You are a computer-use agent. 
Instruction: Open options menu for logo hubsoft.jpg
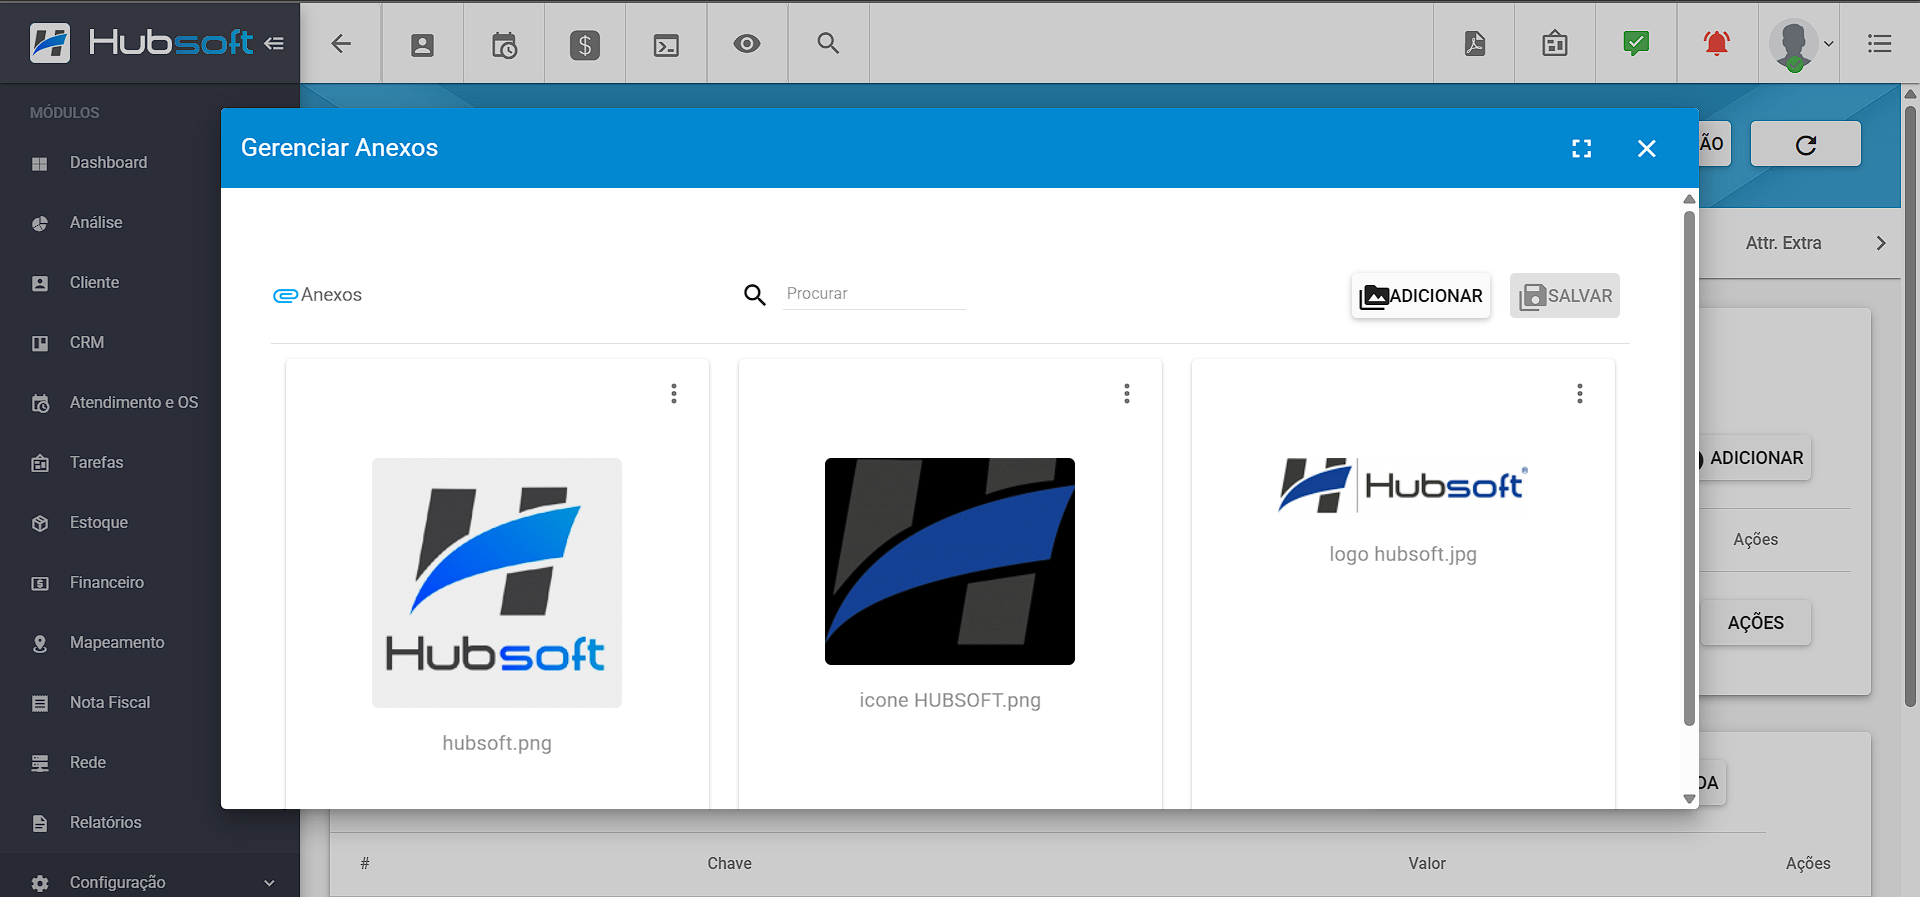tap(1580, 394)
